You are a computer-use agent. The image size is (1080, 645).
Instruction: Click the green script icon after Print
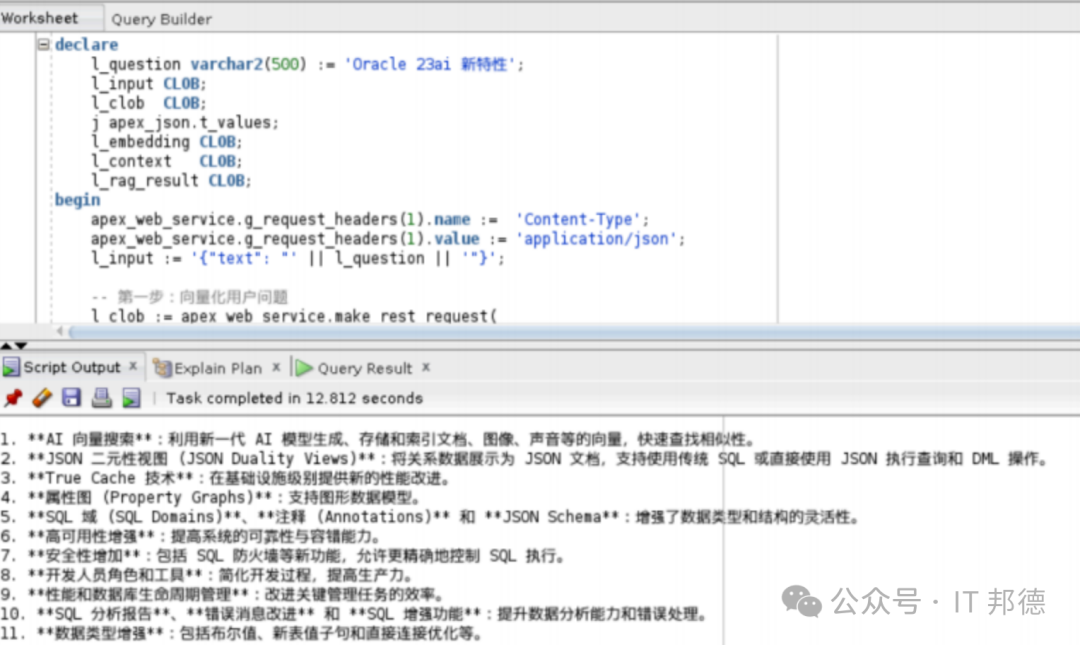tap(131, 398)
